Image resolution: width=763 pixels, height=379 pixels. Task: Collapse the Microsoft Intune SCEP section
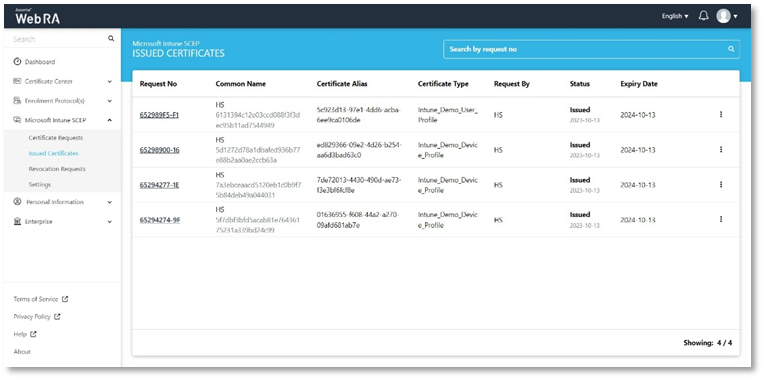click(62, 120)
